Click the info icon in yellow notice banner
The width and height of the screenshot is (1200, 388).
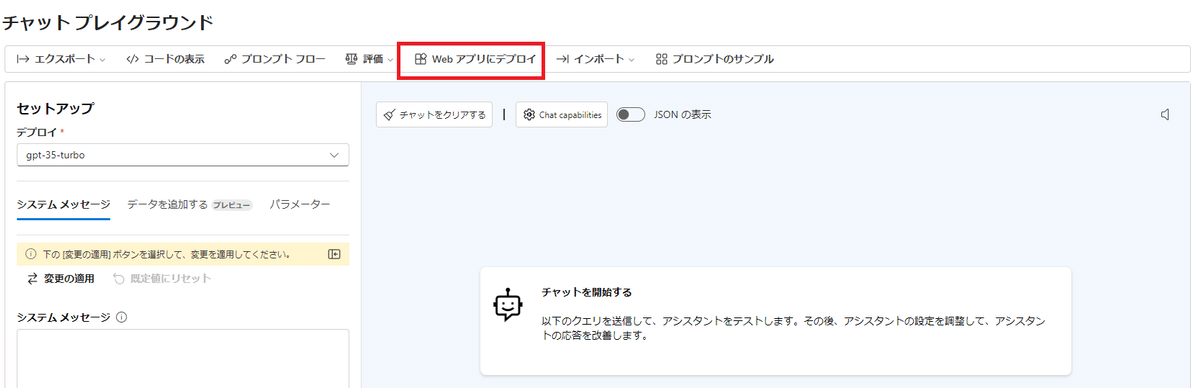tap(30, 254)
